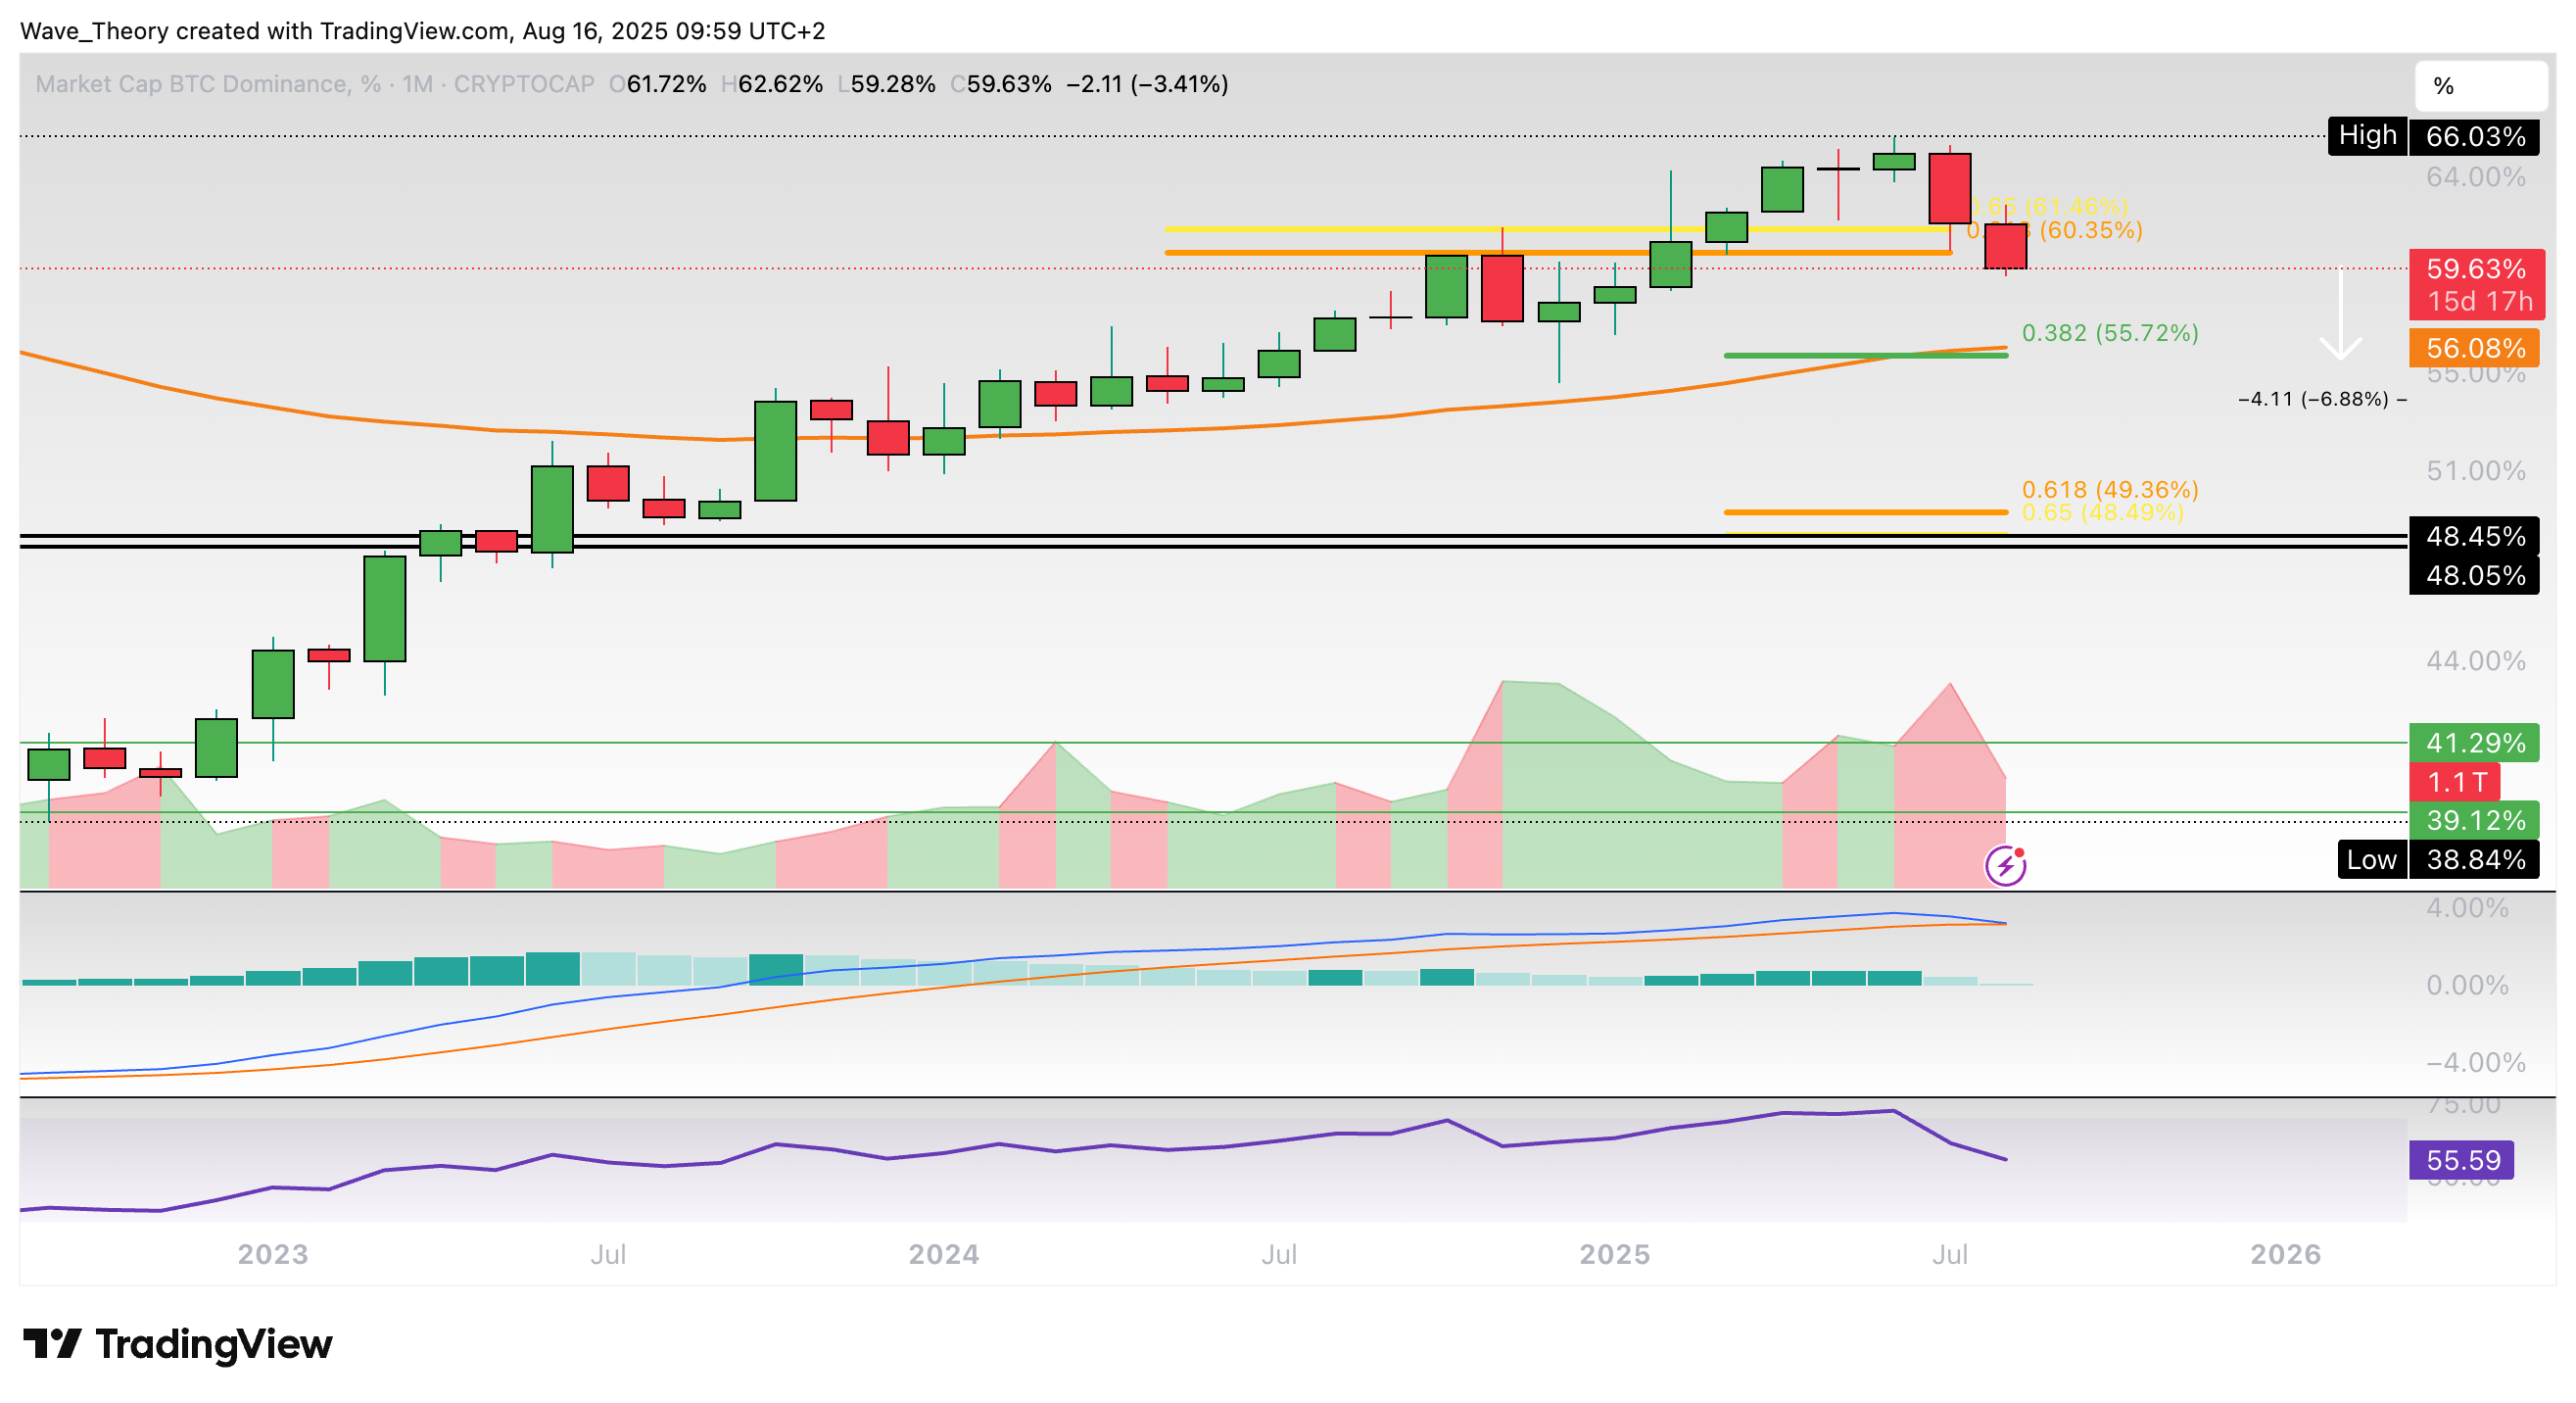Viewport: 2576px width, 1403px height.
Task: Click the High label tag
Action: click(2366, 136)
